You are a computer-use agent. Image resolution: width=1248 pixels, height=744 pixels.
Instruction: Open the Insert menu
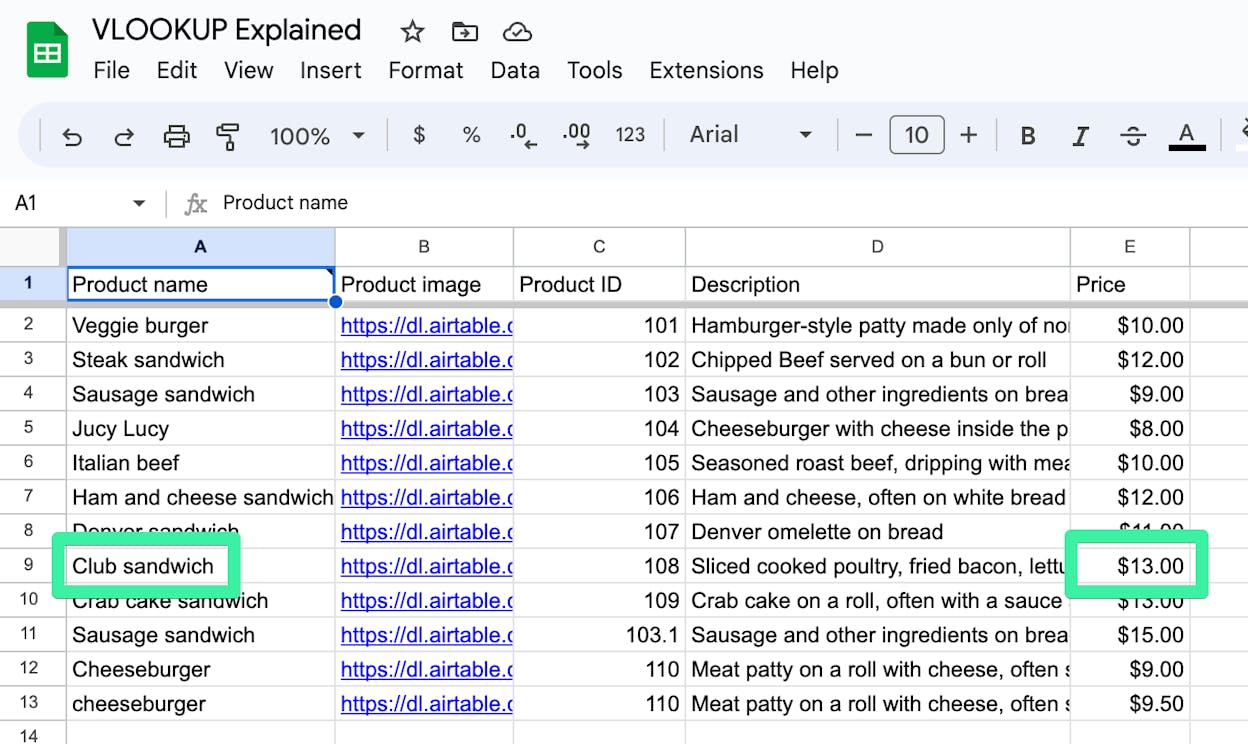[331, 70]
